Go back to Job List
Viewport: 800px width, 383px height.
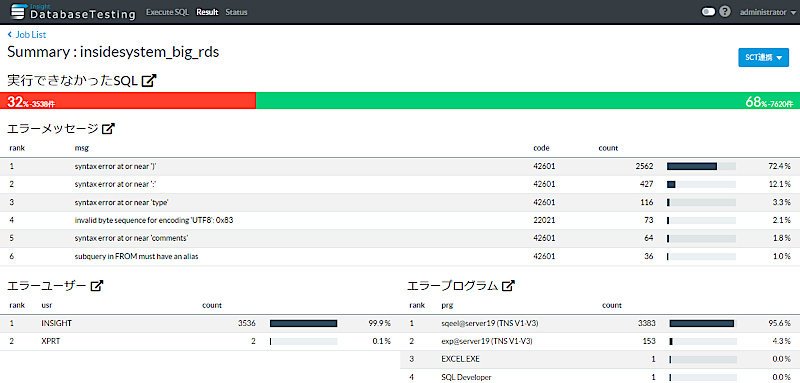point(27,35)
